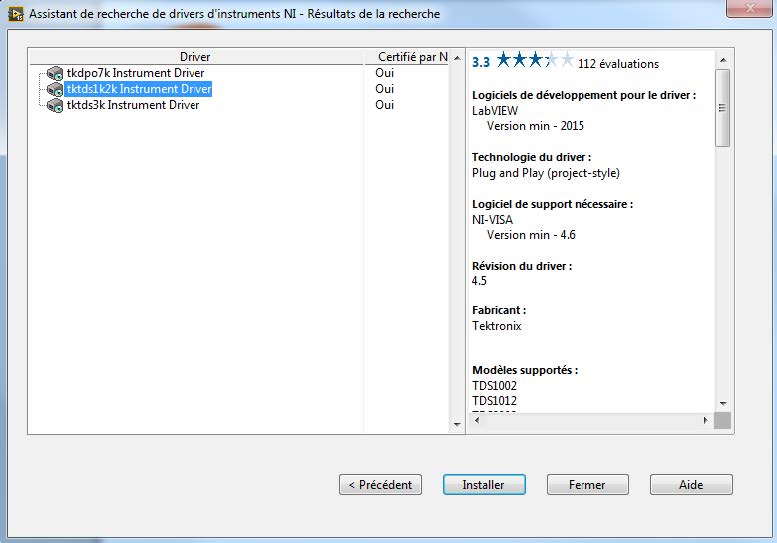The width and height of the screenshot is (777, 543).
Task: Click the tkdpo7k driver icon
Action: (x=55, y=74)
